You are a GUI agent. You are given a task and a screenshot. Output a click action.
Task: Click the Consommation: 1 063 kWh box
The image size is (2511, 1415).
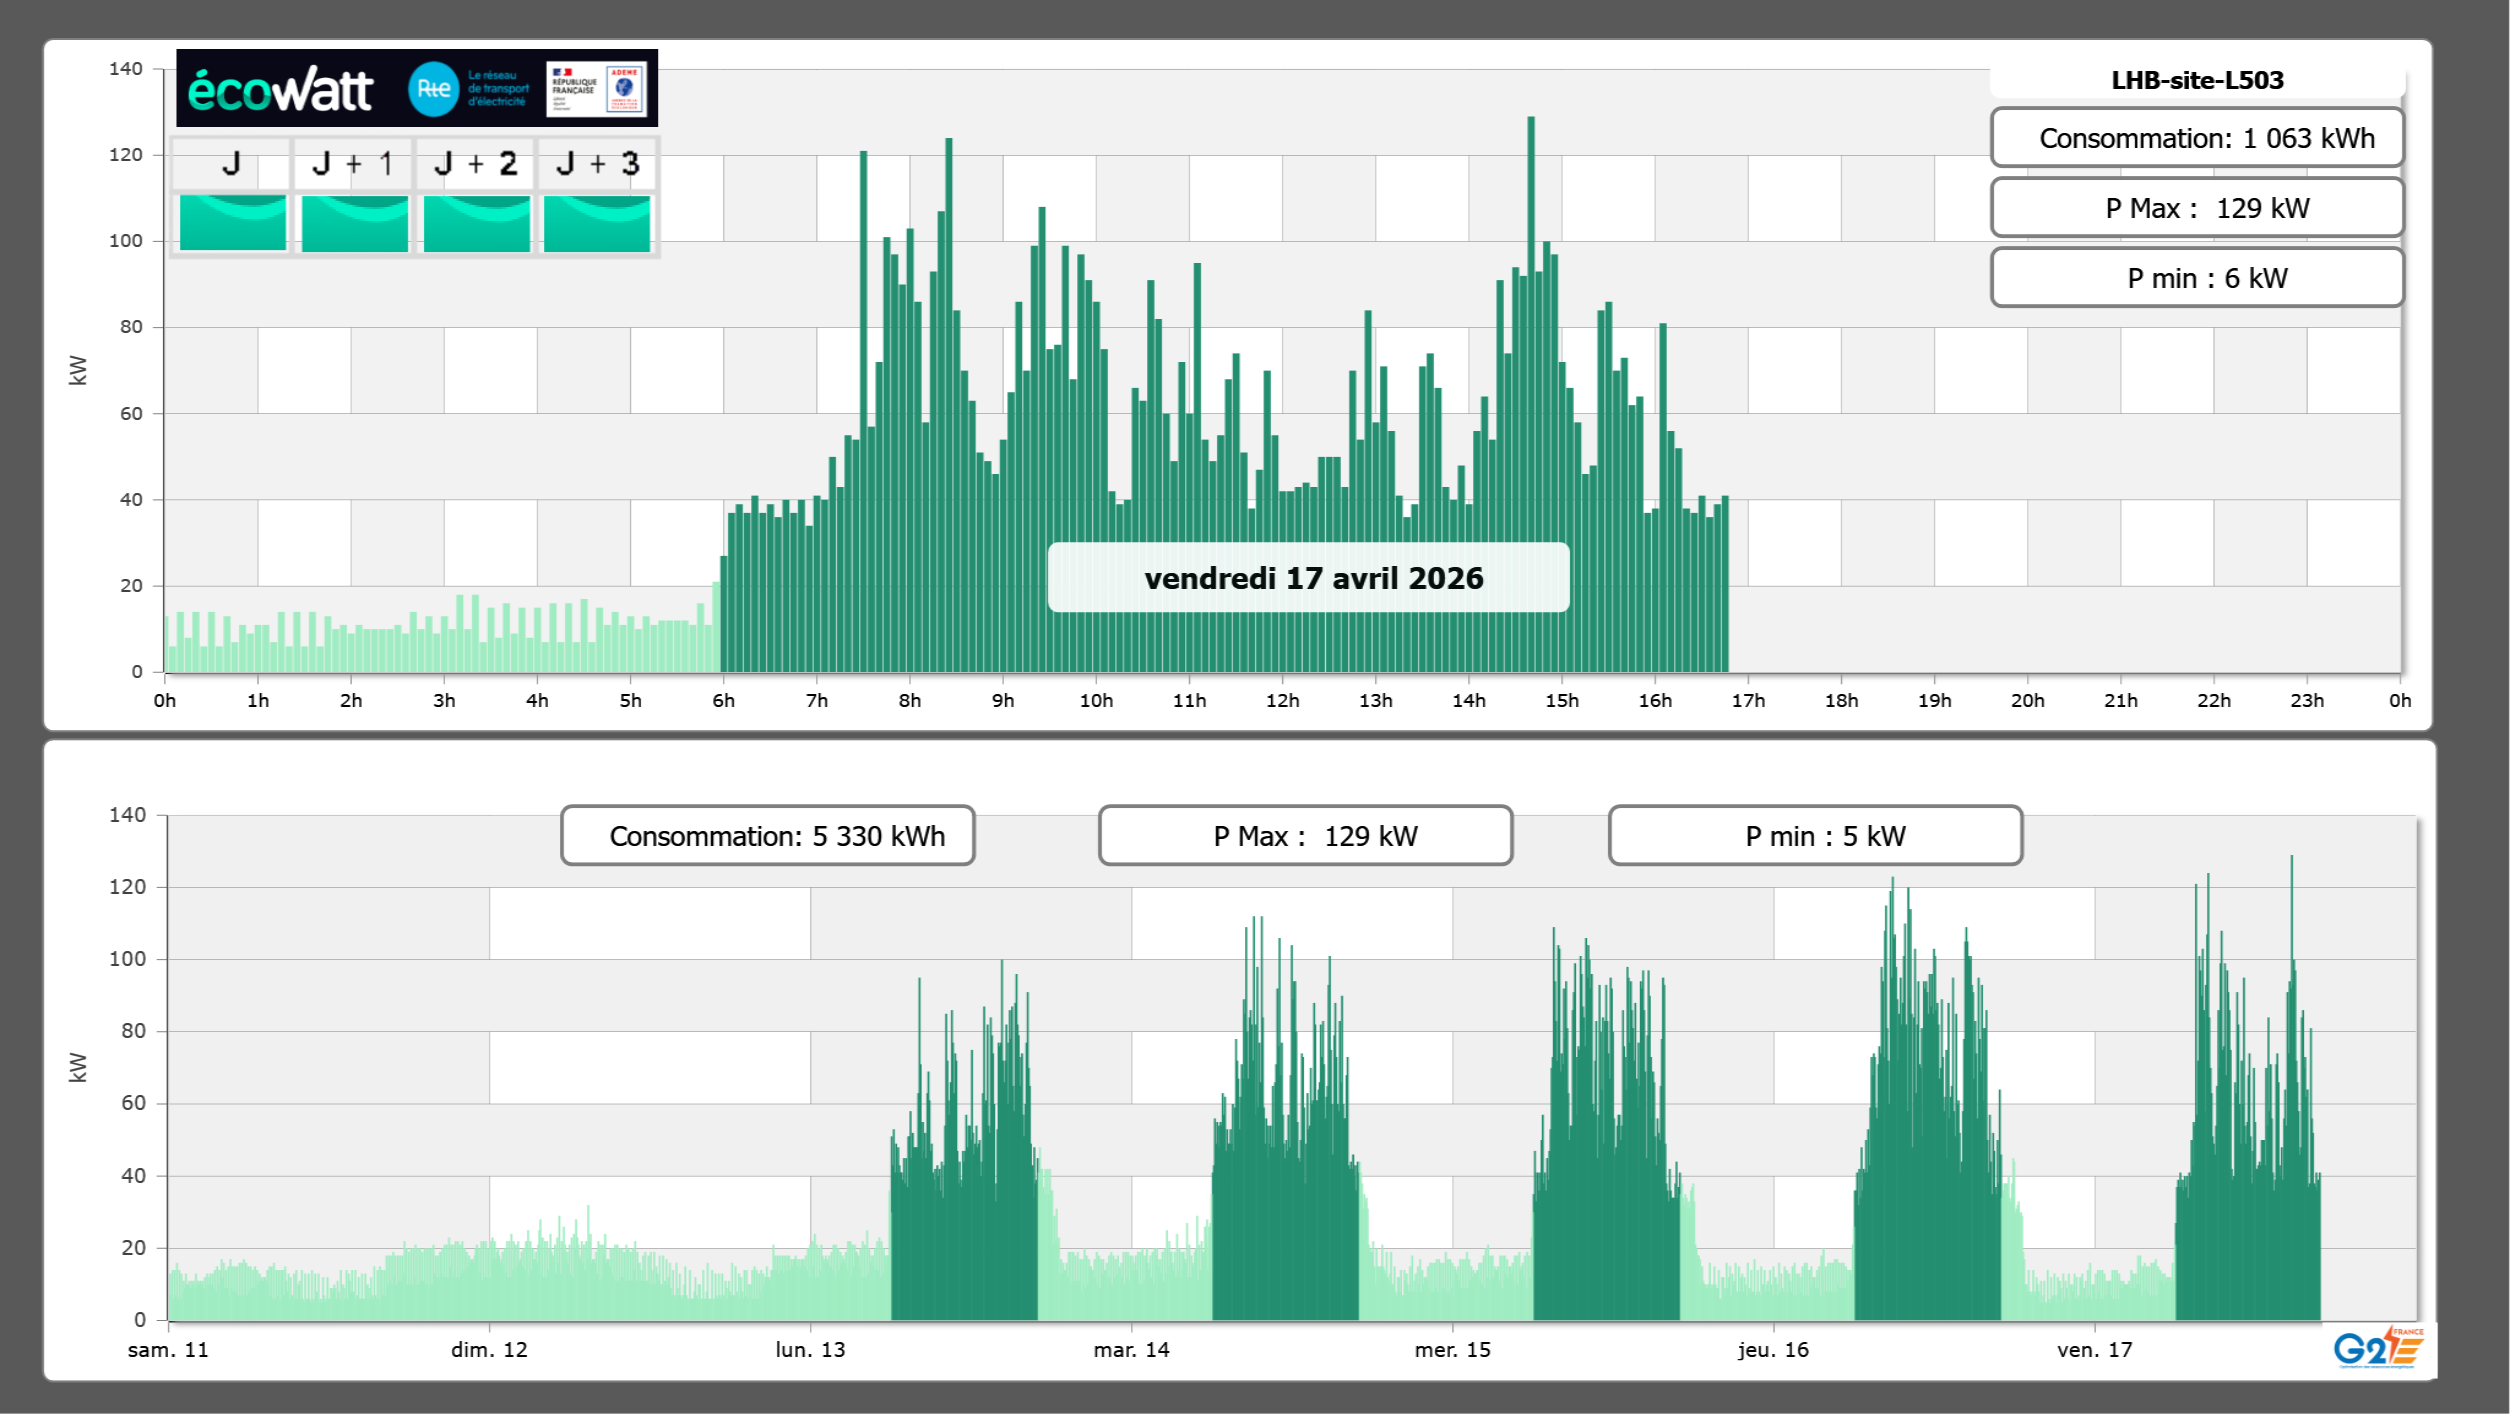point(2196,138)
